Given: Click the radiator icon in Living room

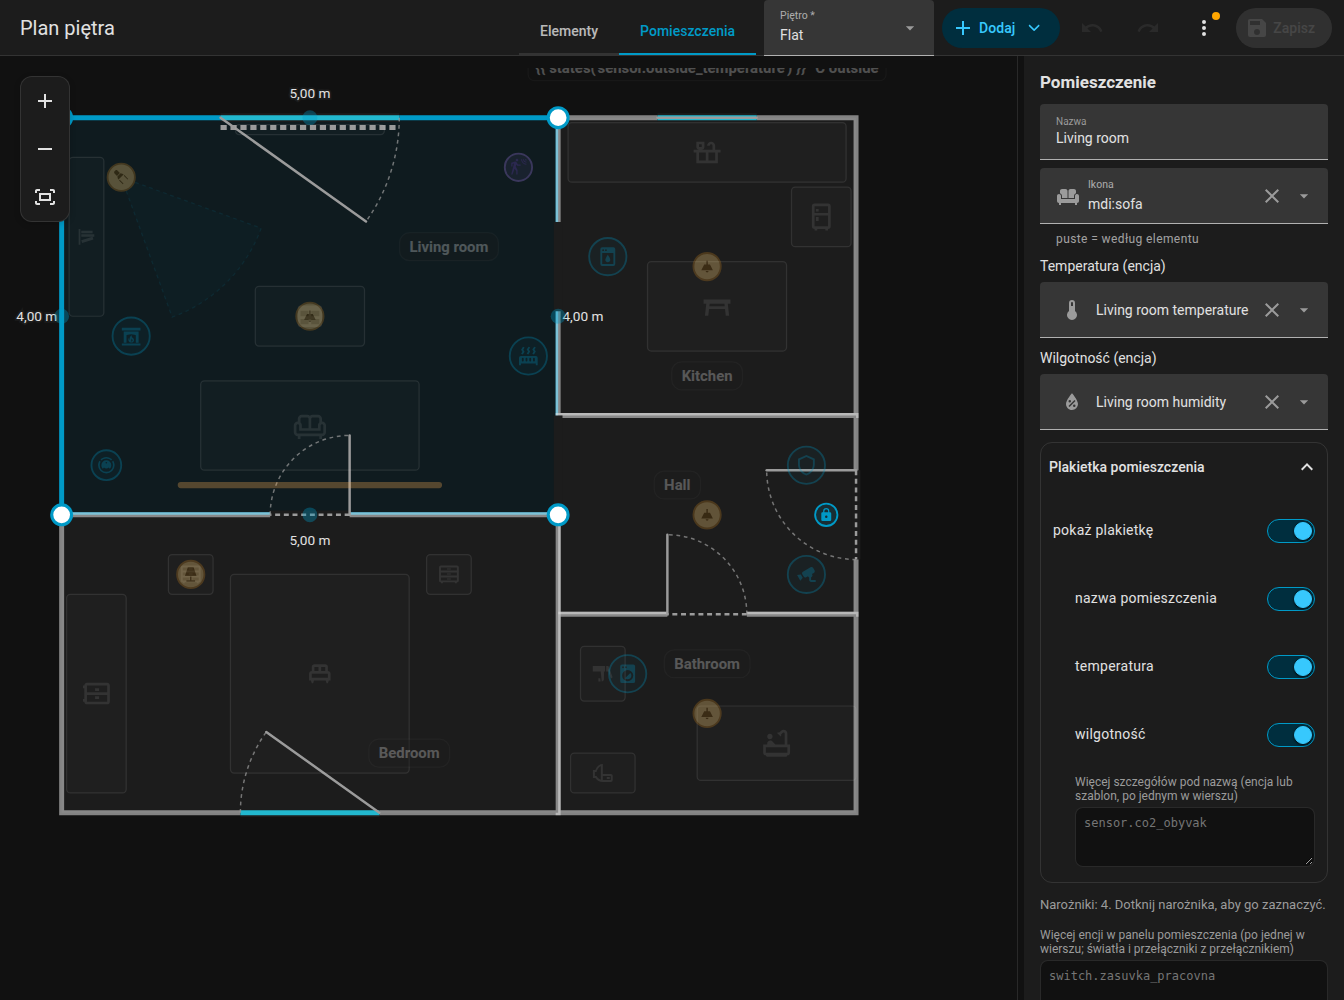Looking at the screenshot, I should click(528, 356).
